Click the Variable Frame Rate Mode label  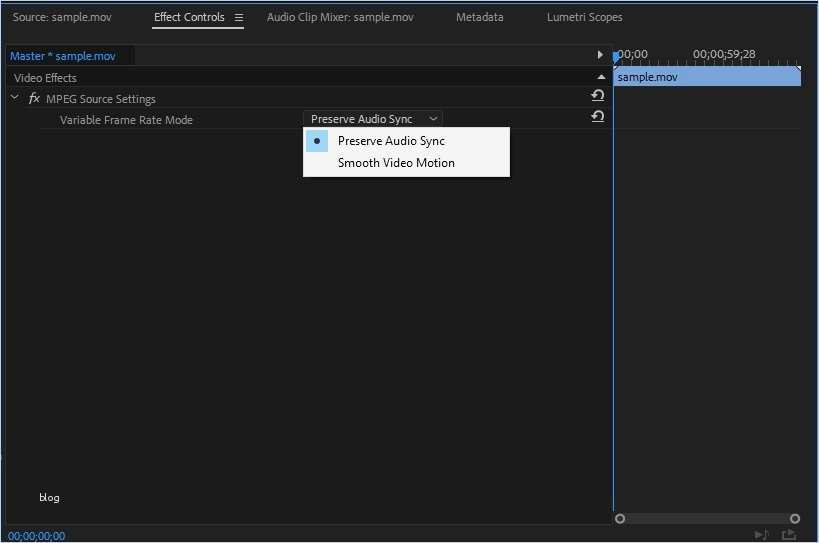(126, 120)
